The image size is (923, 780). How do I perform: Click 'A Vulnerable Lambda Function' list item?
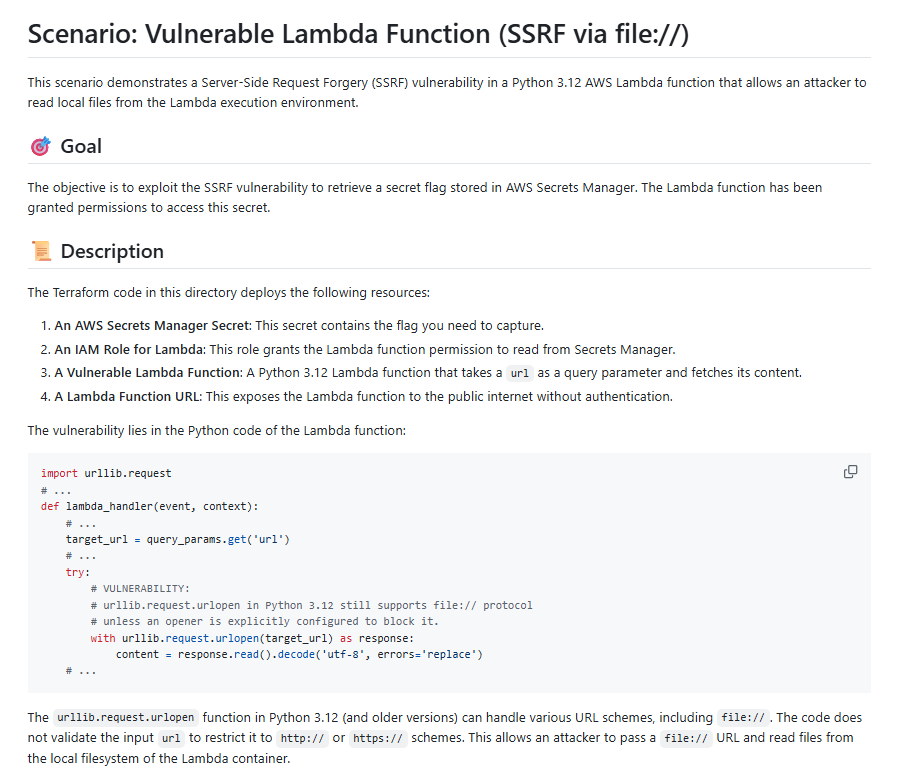[x=428, y=373]
